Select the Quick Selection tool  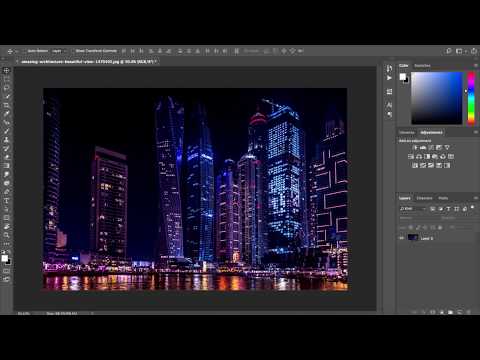[6, 97]
